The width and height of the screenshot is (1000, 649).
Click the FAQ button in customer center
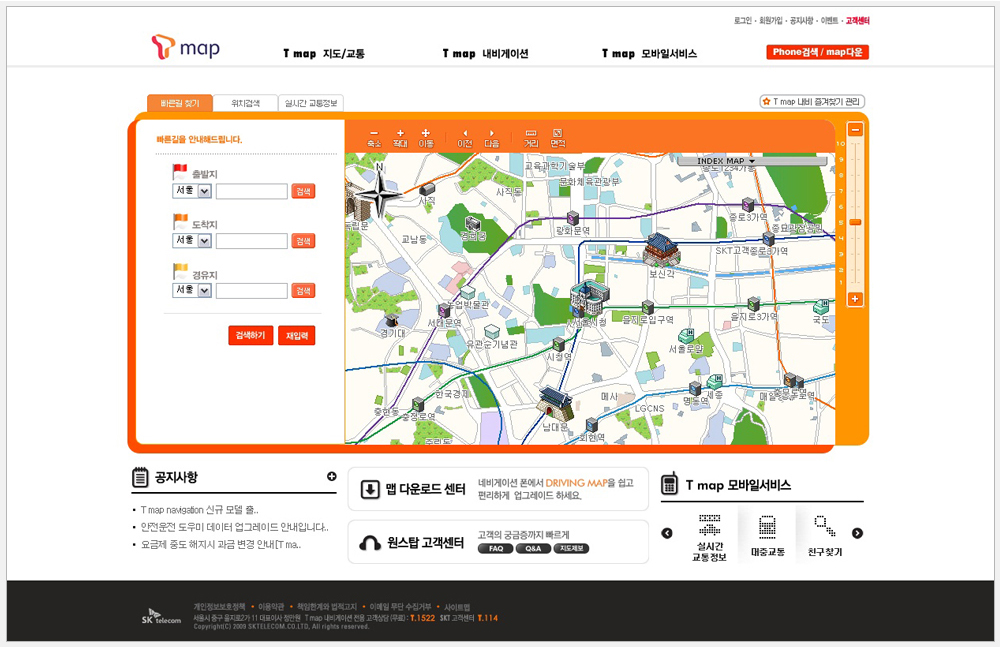tap(495, 548)
